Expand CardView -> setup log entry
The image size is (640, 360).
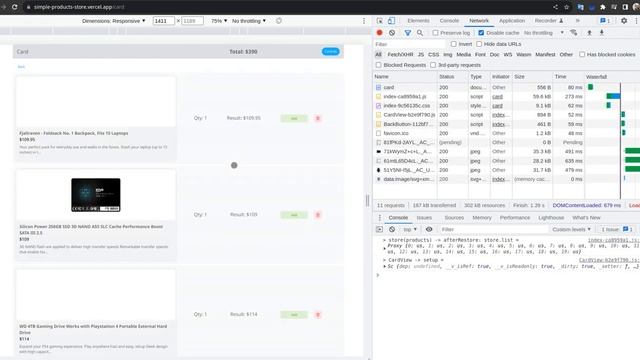tap(384, 260)
